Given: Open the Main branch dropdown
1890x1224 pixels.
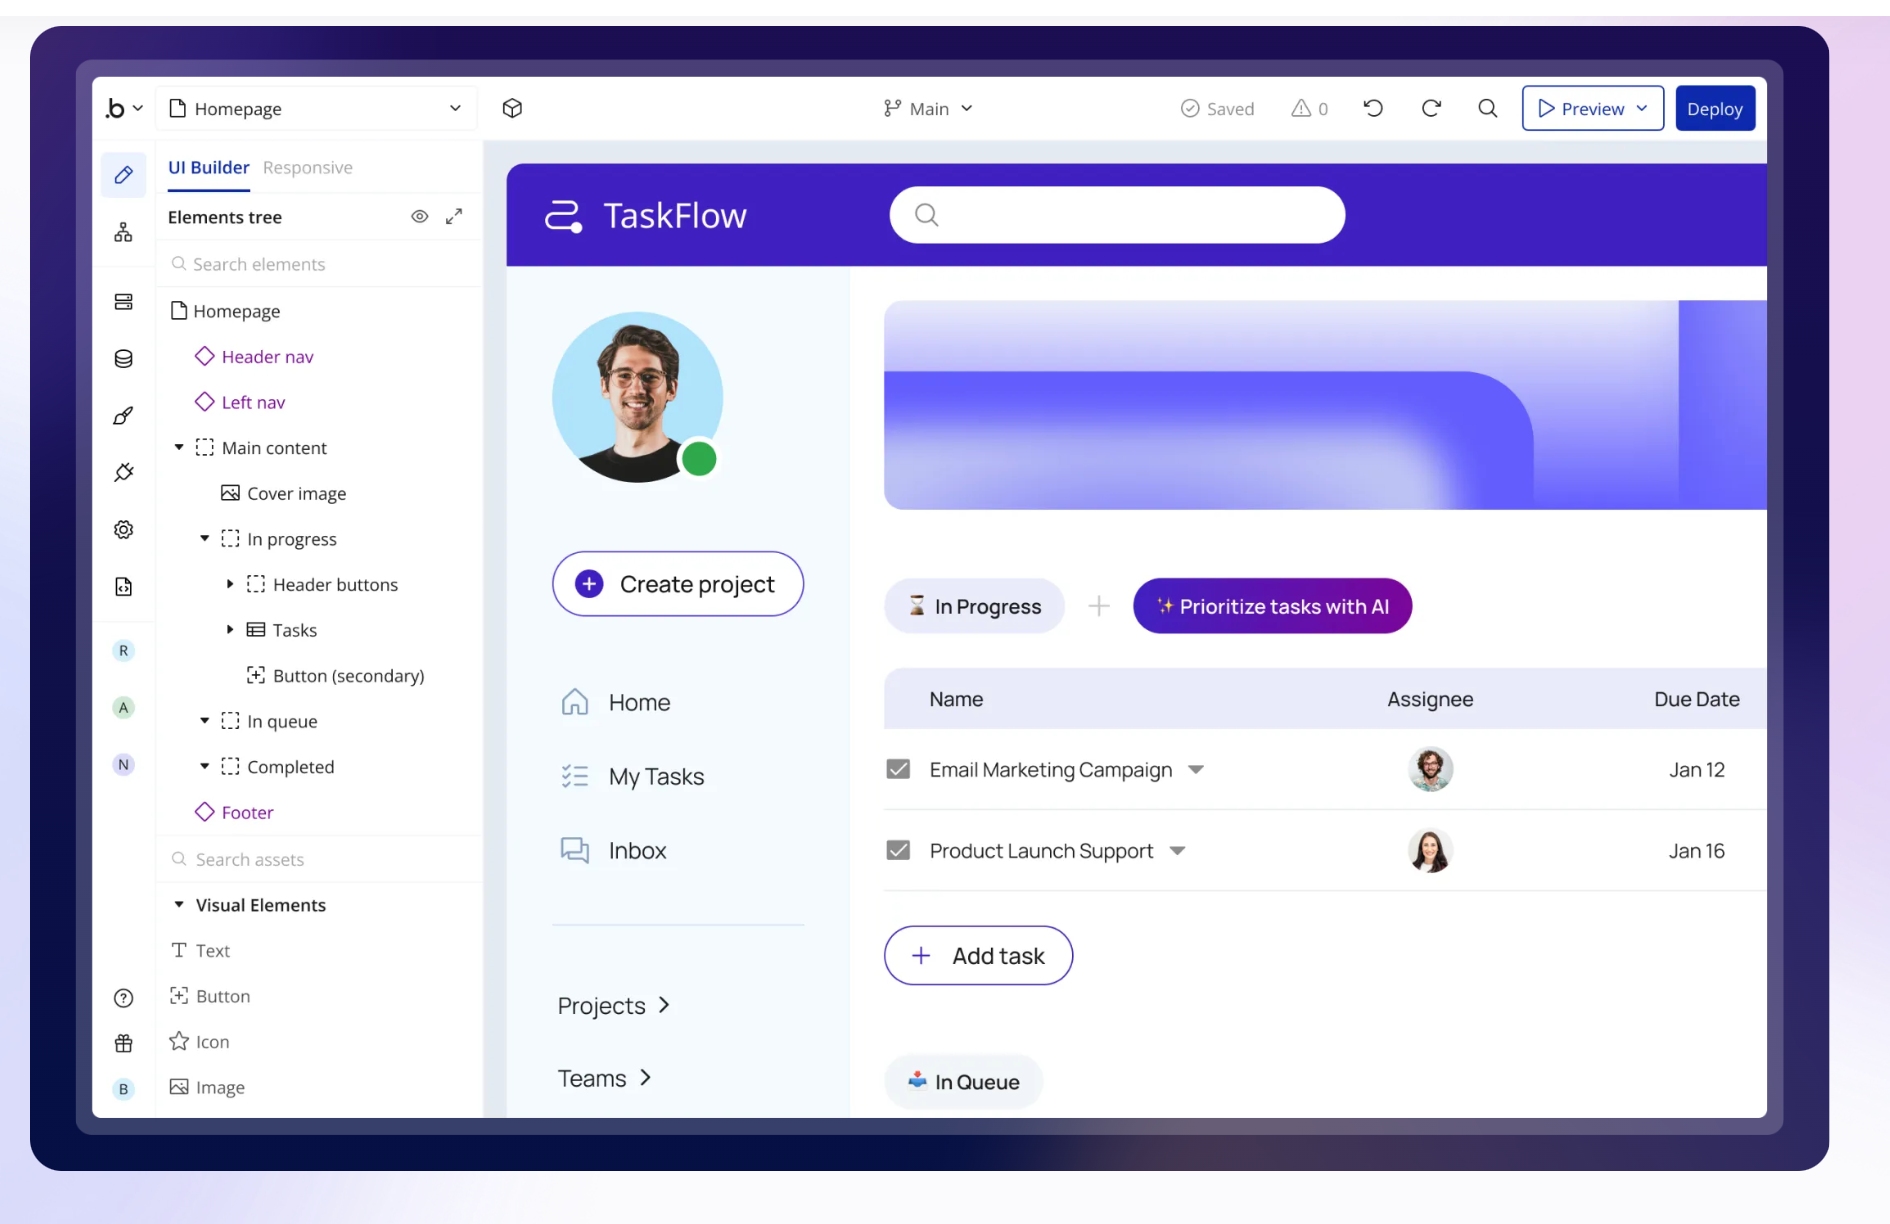Looking at the screenshot, I should coord(928,108).
